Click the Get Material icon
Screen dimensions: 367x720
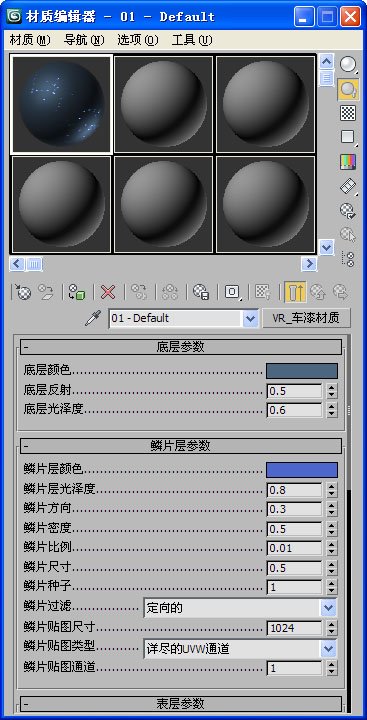click(23, 292)
